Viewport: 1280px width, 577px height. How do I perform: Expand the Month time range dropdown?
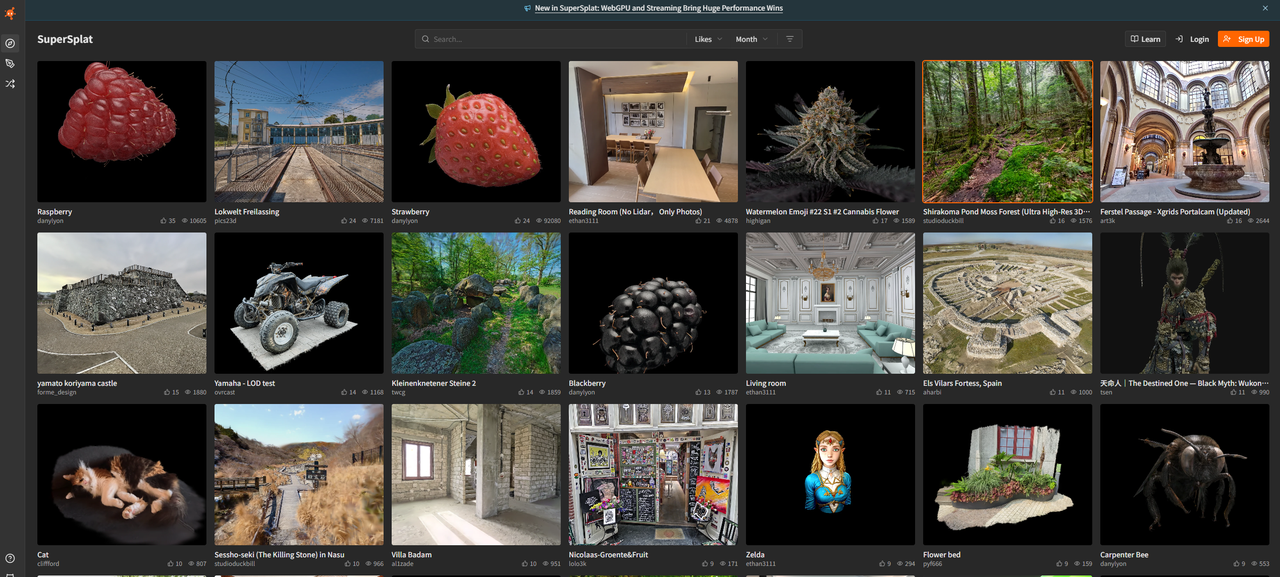[x=752, y=39]
